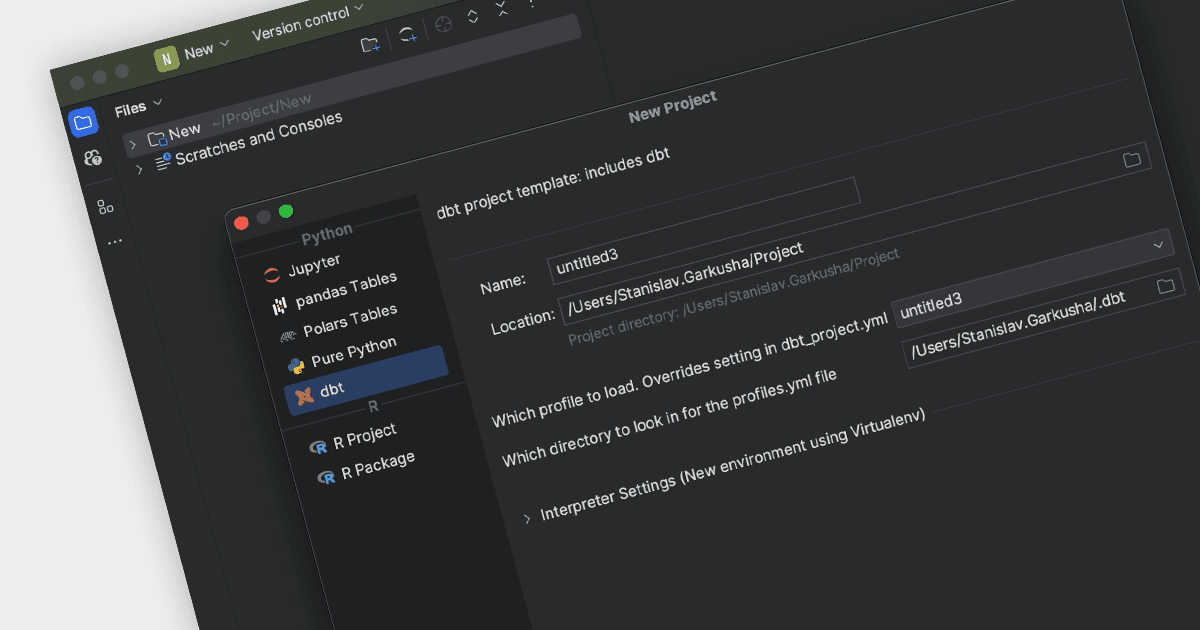This screenshot has width=1200, height=630.
Task: Expand the Scratches and Consoles chevron
Action: [x=139, y=170]
